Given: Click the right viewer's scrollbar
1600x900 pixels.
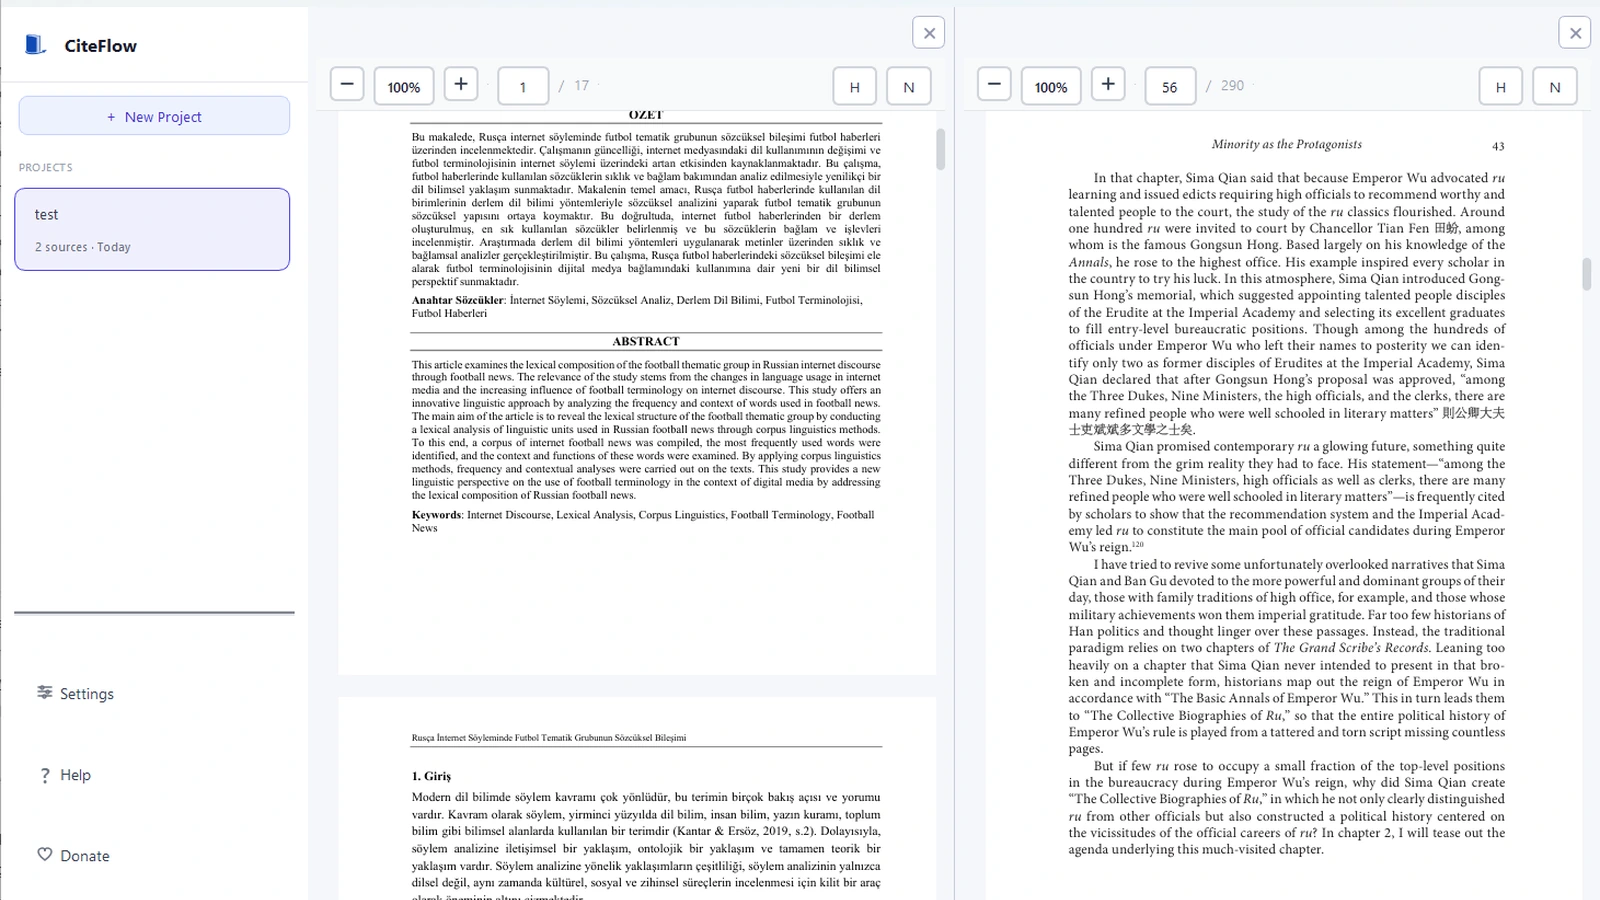Looking at the screenshot, I should 1585,270.
